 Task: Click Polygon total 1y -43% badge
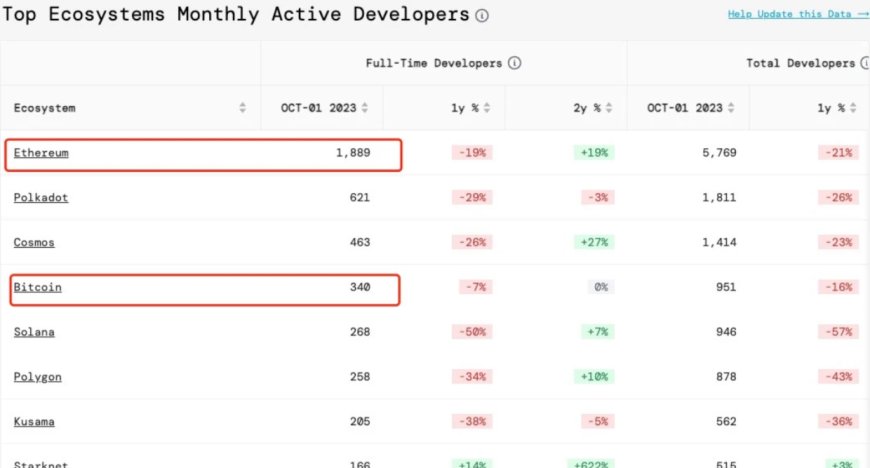click(838, 377)
